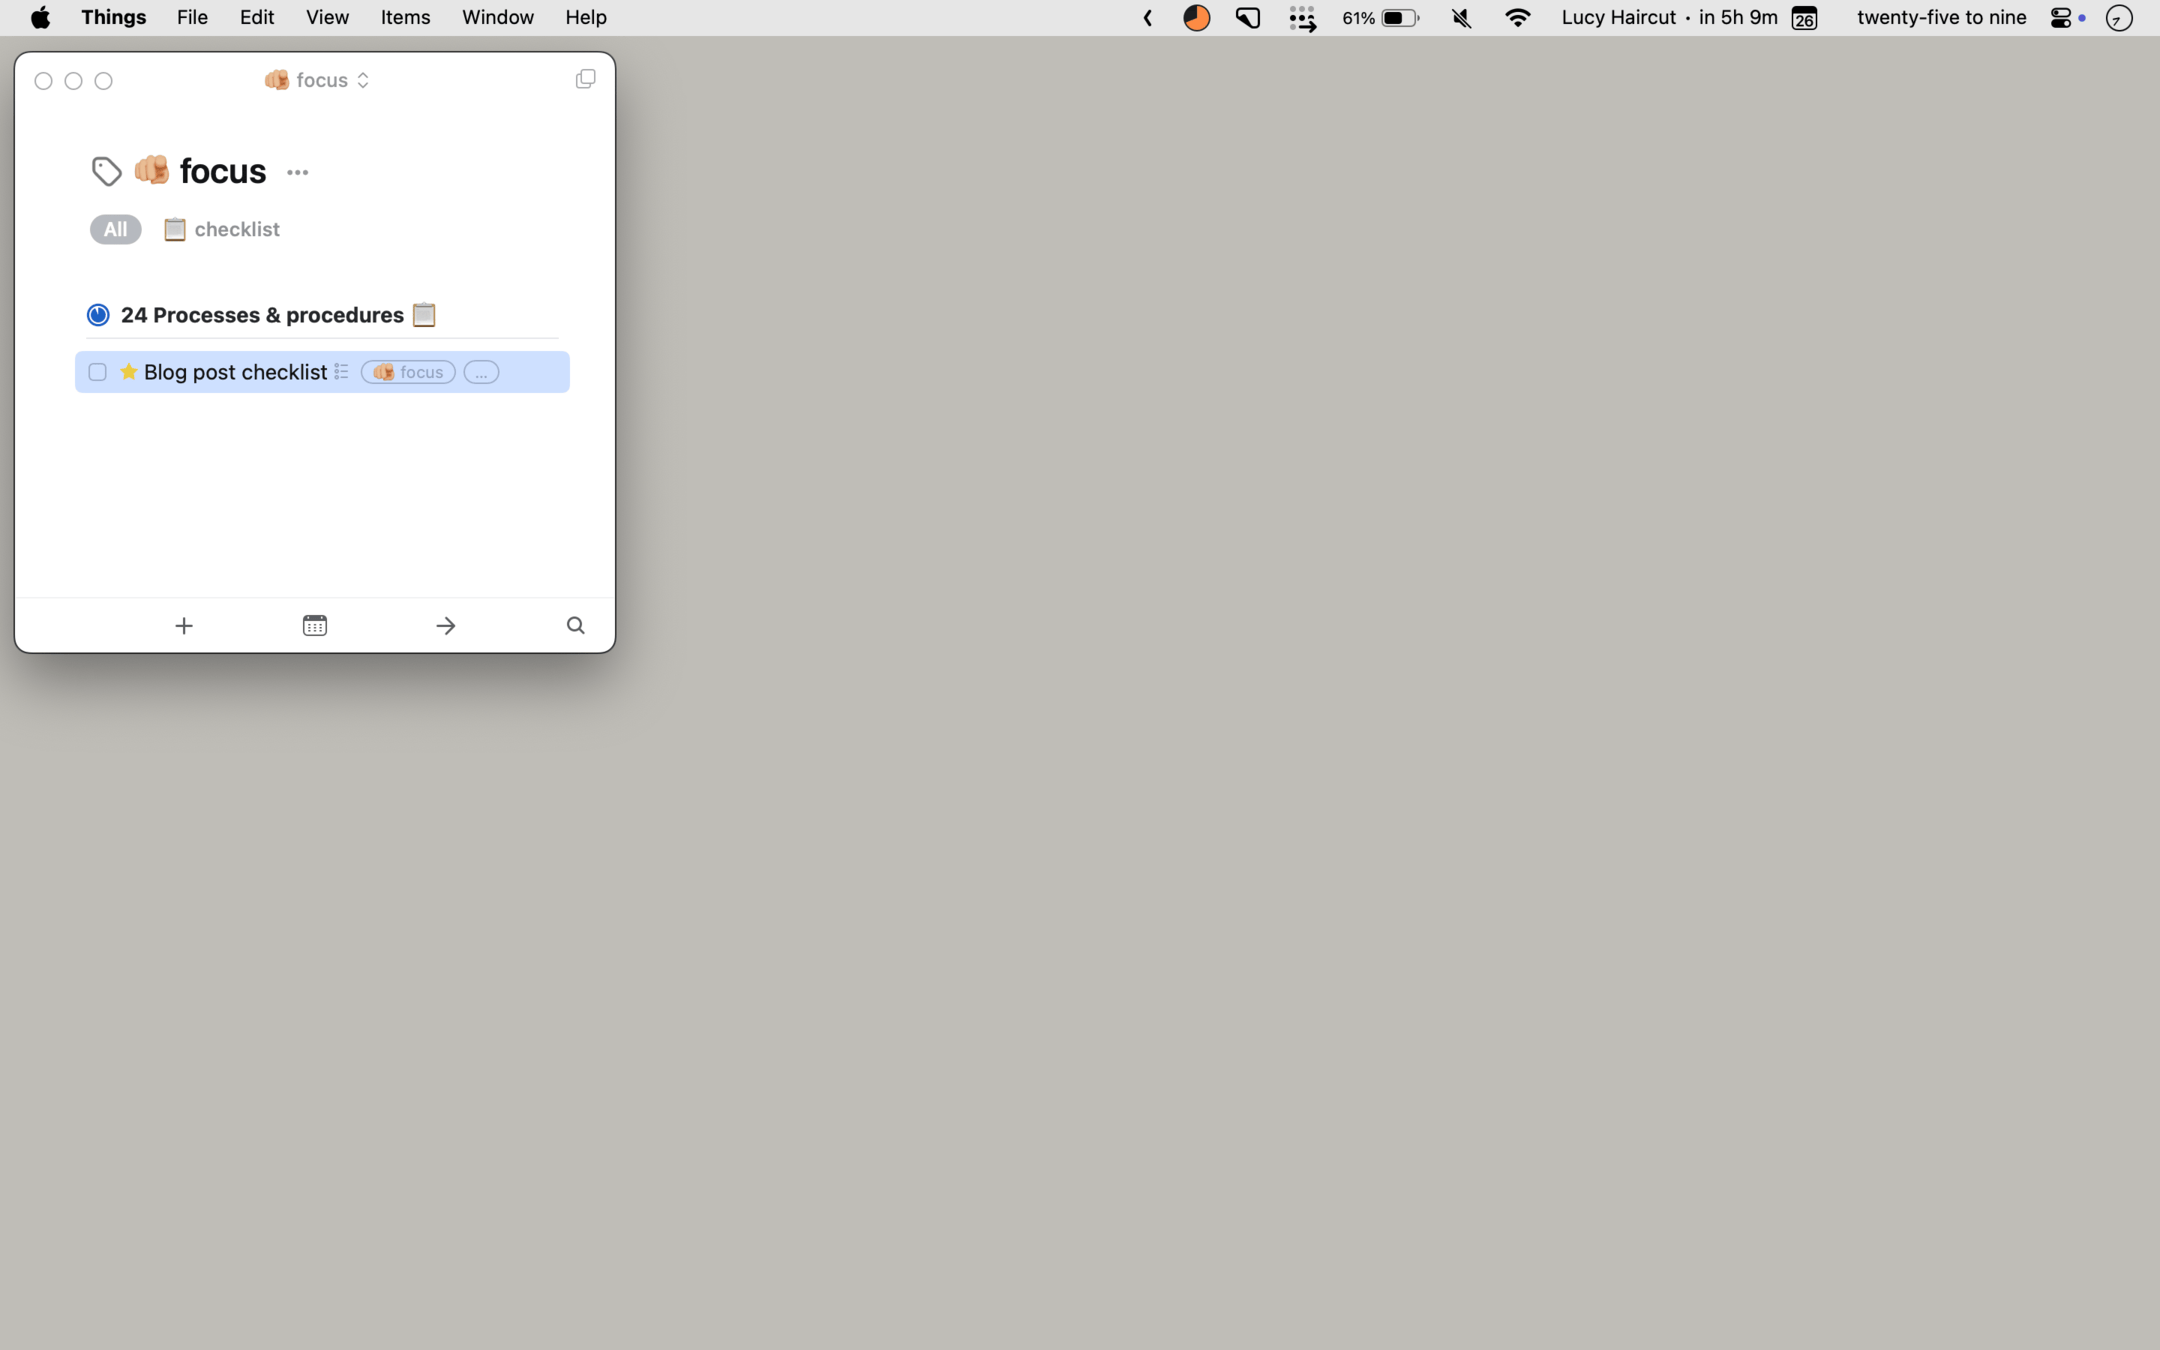Viewport: 2160px width, 1350px height.
Task: Click the star icon on Blog post checklist
Action: click(x=128, y=371)
